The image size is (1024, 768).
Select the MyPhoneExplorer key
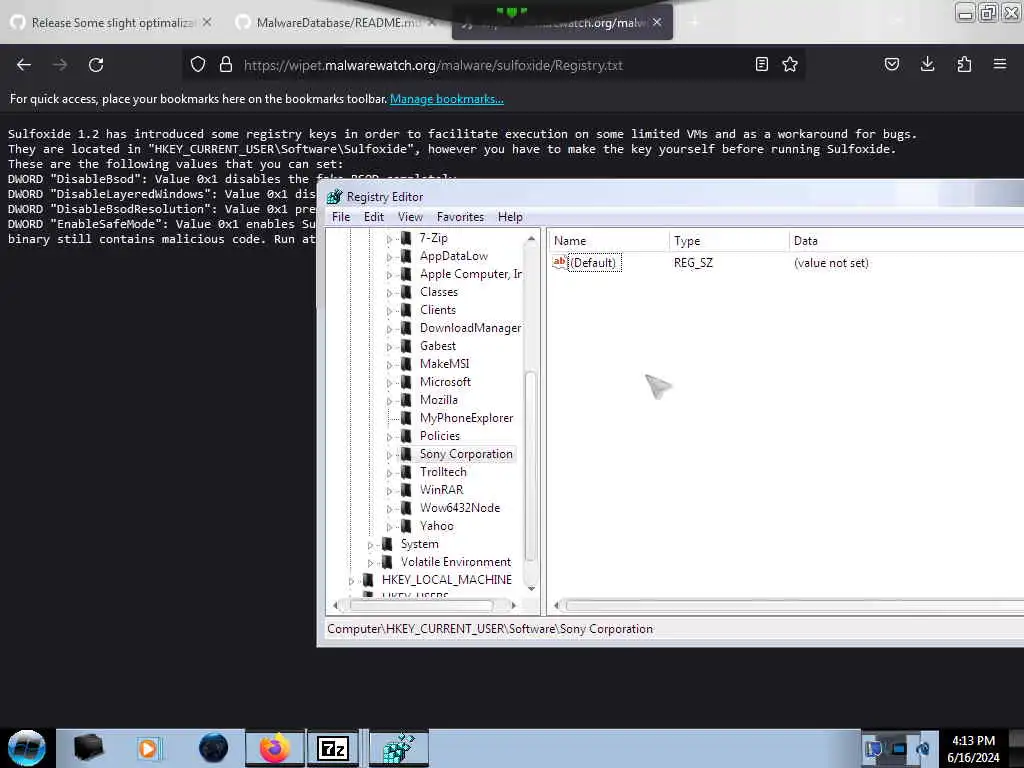[466, 418]
